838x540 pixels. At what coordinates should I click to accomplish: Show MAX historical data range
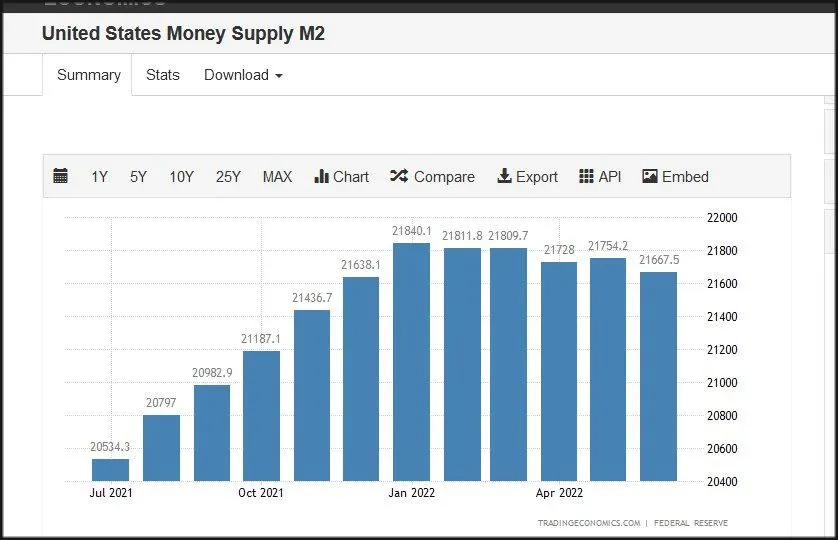pyautogui.click(x=277, y=177)
